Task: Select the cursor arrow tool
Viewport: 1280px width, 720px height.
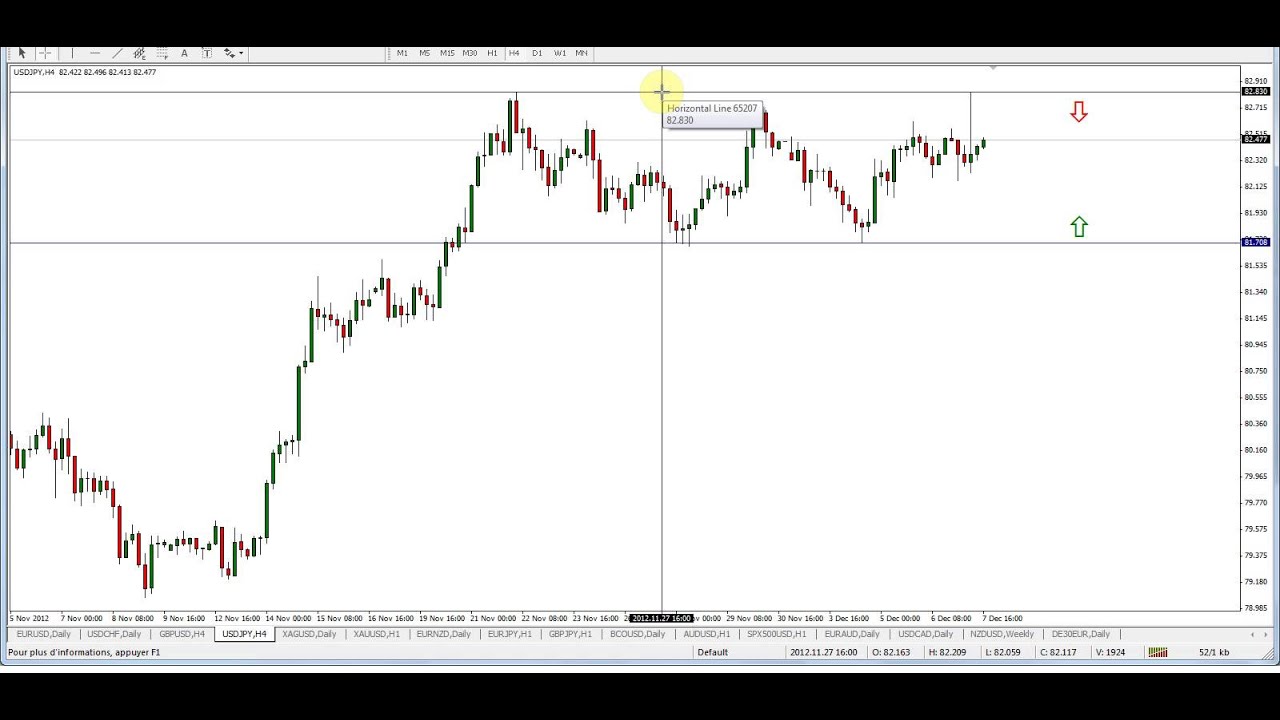Action: [22, 53]
